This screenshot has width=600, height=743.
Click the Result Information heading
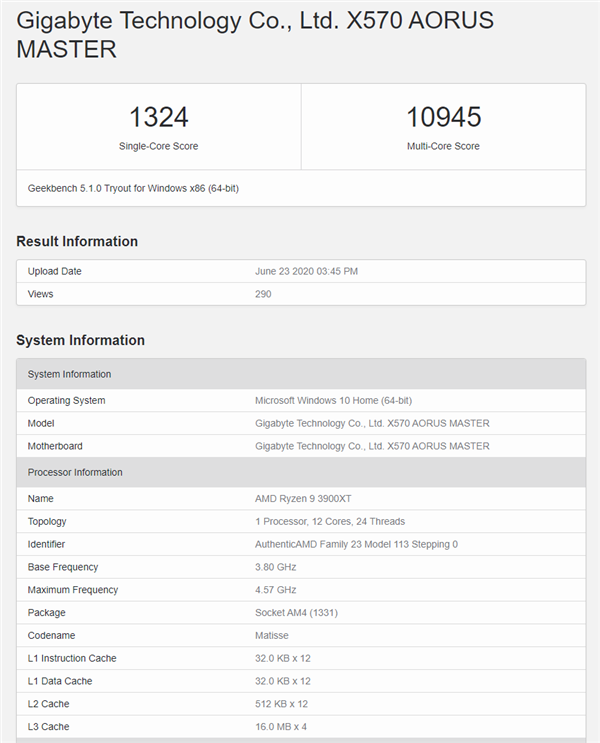[x=77, y=241]
